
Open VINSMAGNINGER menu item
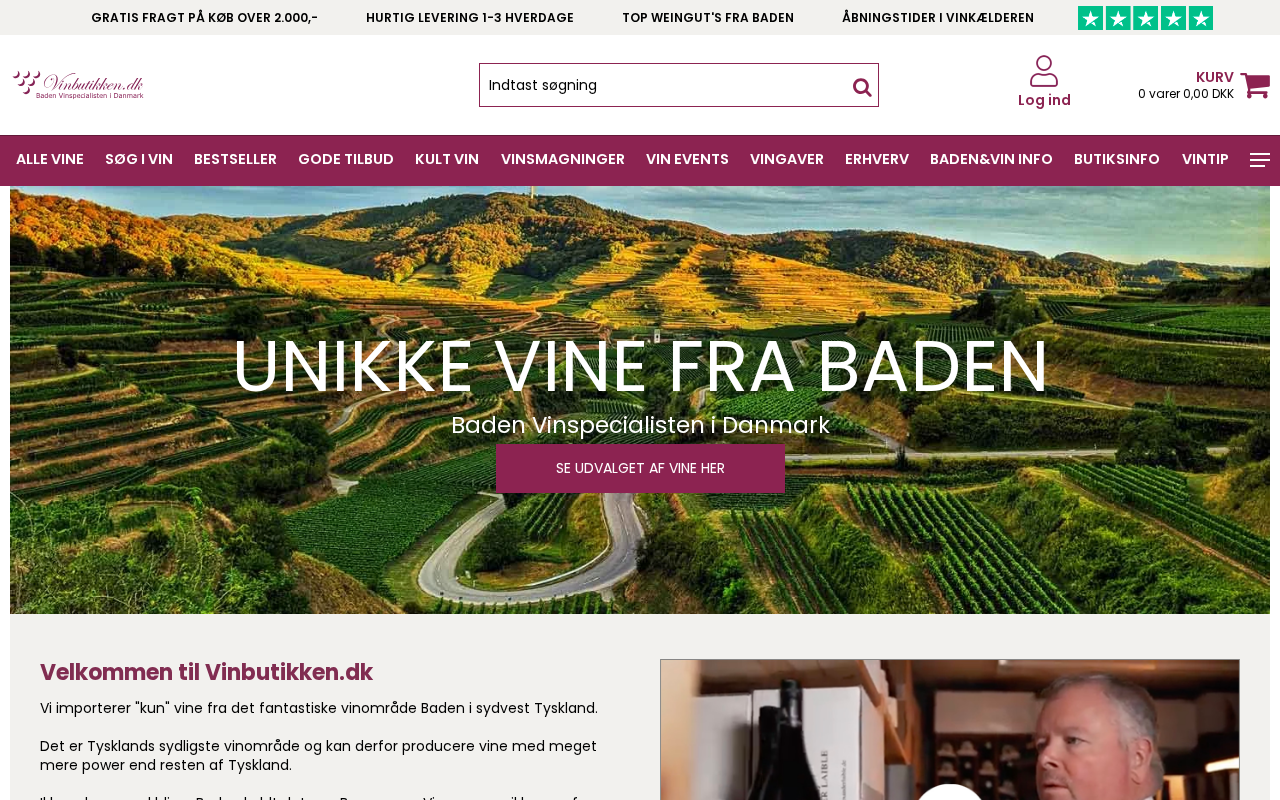pos(563,159)
